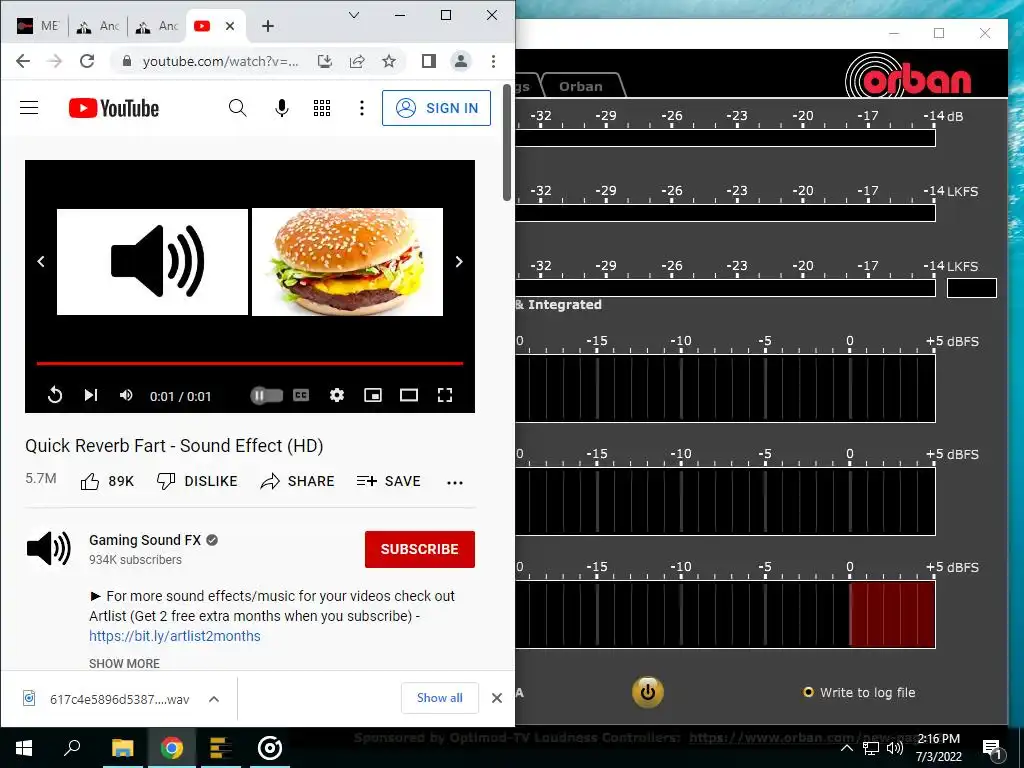This screenshot has width=1024, height=768.
Task: Like the video thumbs up
Action: click(x=106, y=481)
